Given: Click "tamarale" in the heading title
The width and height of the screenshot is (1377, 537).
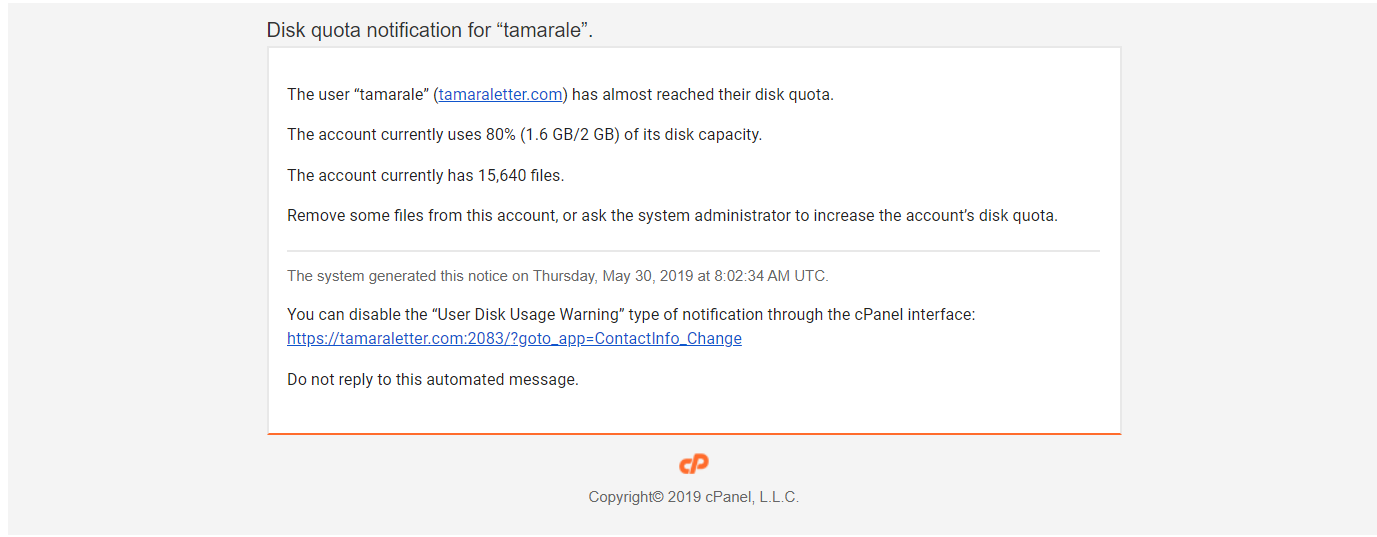Looking at the screenshot, I should (x=542, y=30).
